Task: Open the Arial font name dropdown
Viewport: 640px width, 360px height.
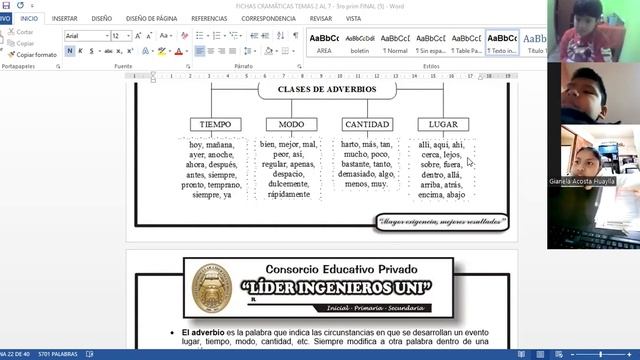Action: pos(107,36)
